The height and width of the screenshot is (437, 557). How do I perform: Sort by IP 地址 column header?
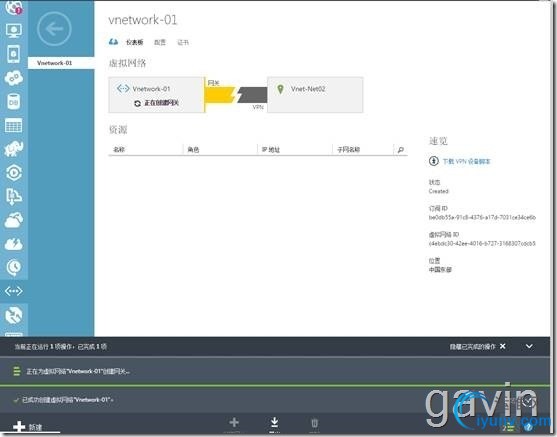tap(271, 150)
